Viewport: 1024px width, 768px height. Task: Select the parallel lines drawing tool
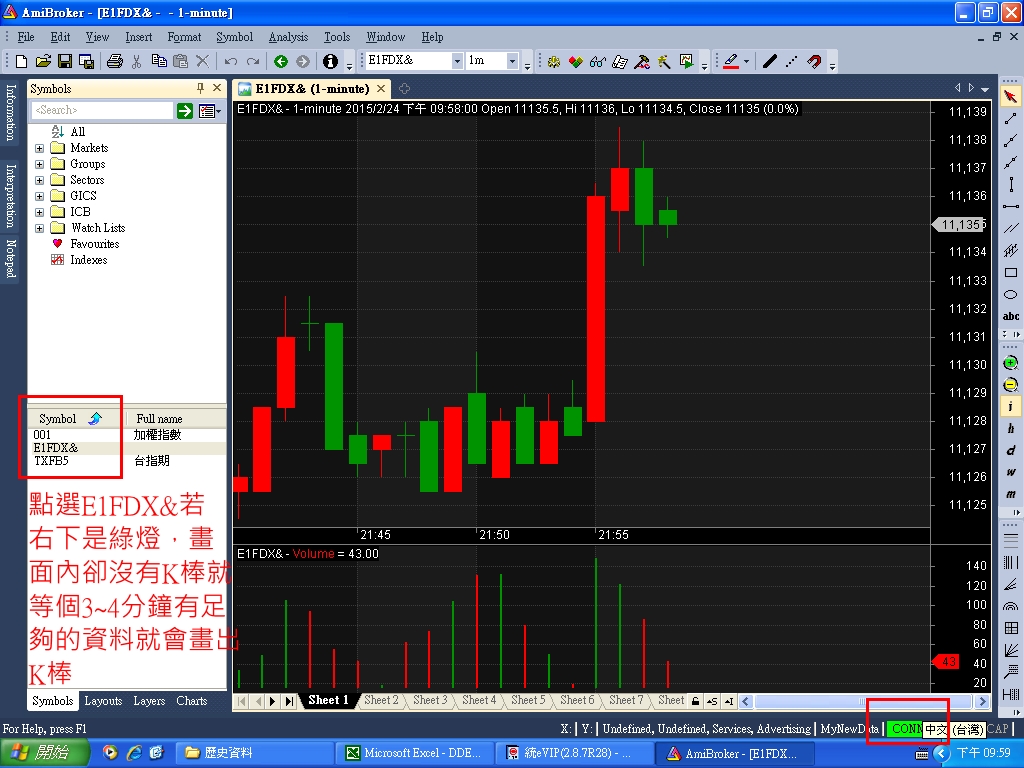click(x=1010, y=229)
